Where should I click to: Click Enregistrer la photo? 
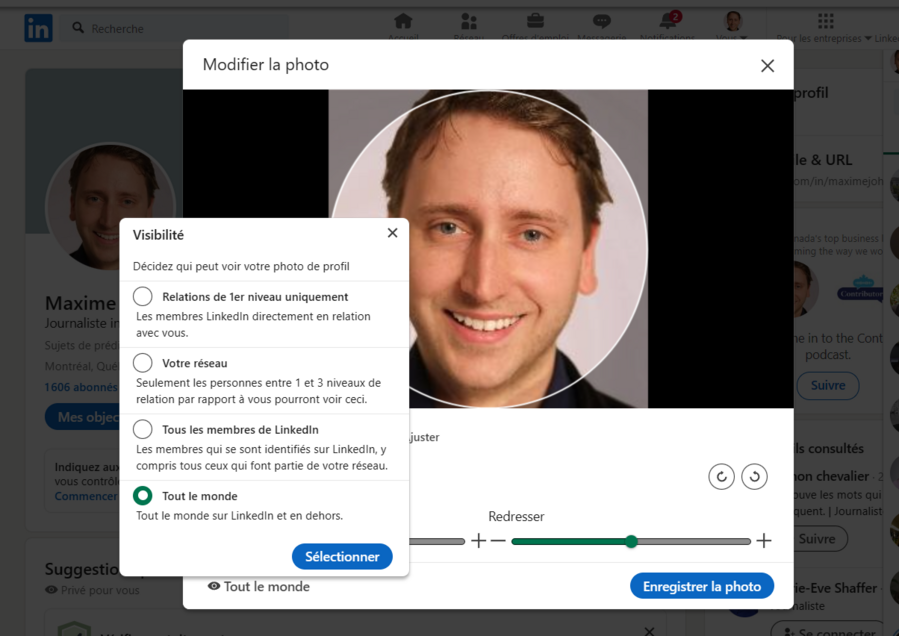[701, 587]
